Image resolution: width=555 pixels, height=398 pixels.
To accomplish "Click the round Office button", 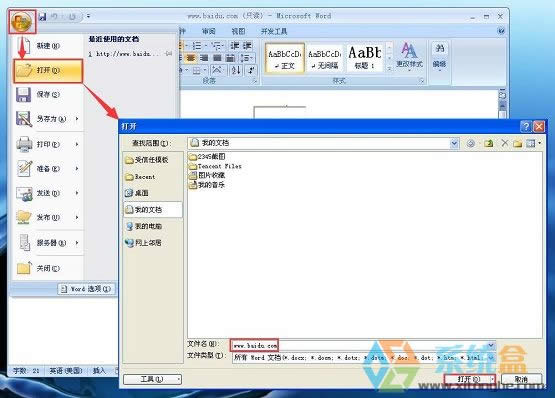I will click(22, 22).
